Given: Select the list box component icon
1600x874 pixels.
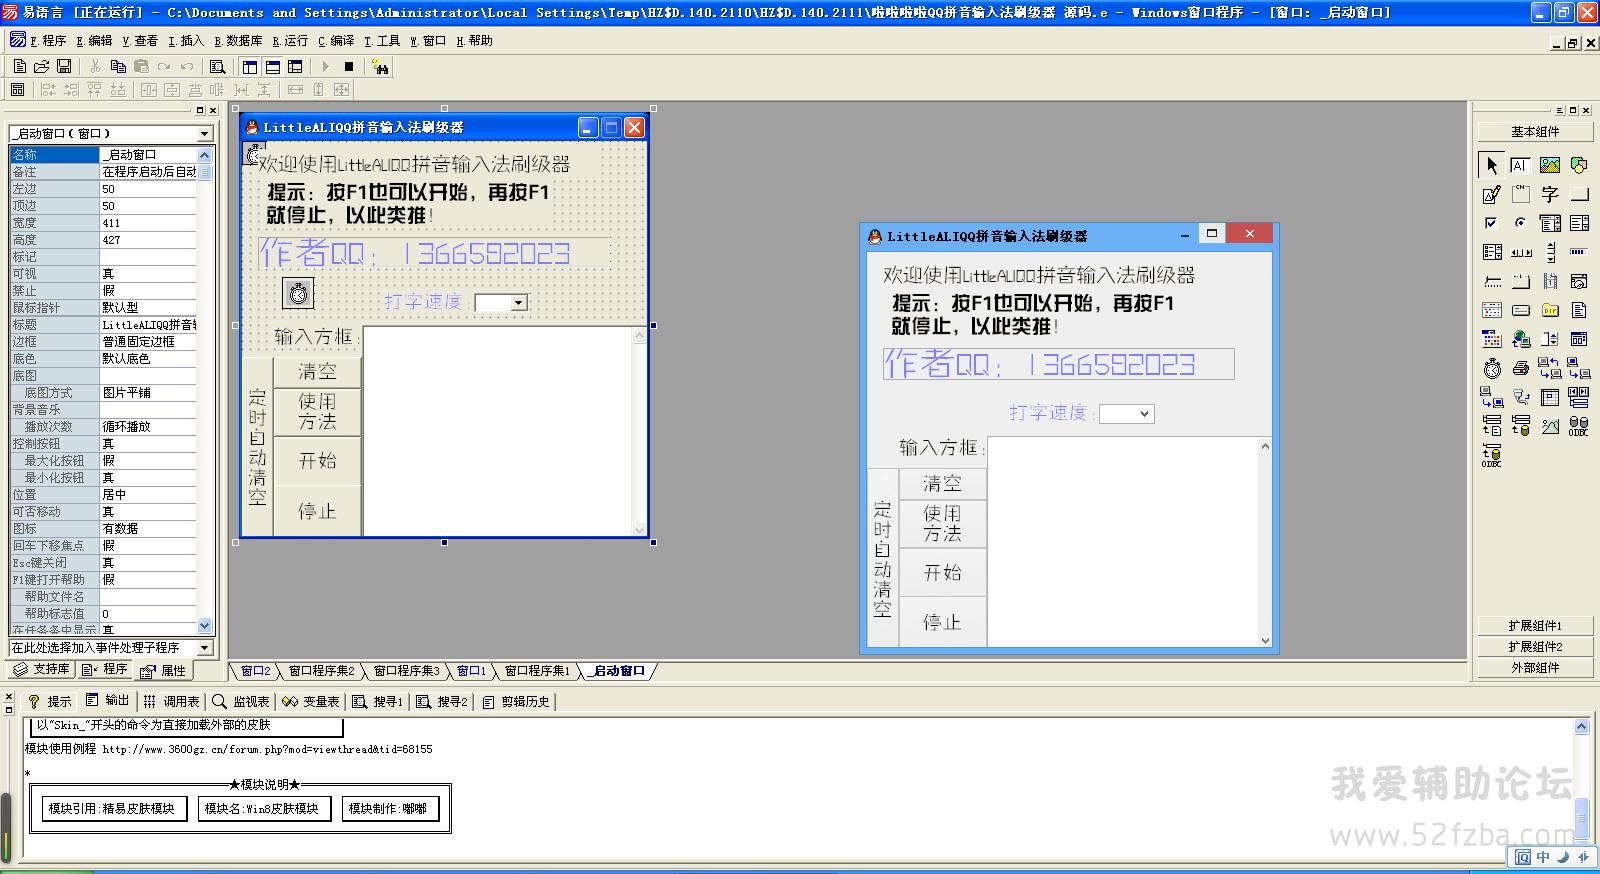Looking at the screenshot, I should 1579,223.
